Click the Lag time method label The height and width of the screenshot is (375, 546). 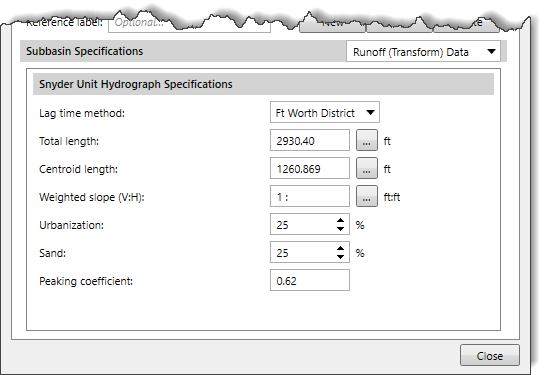pos(81,113)
